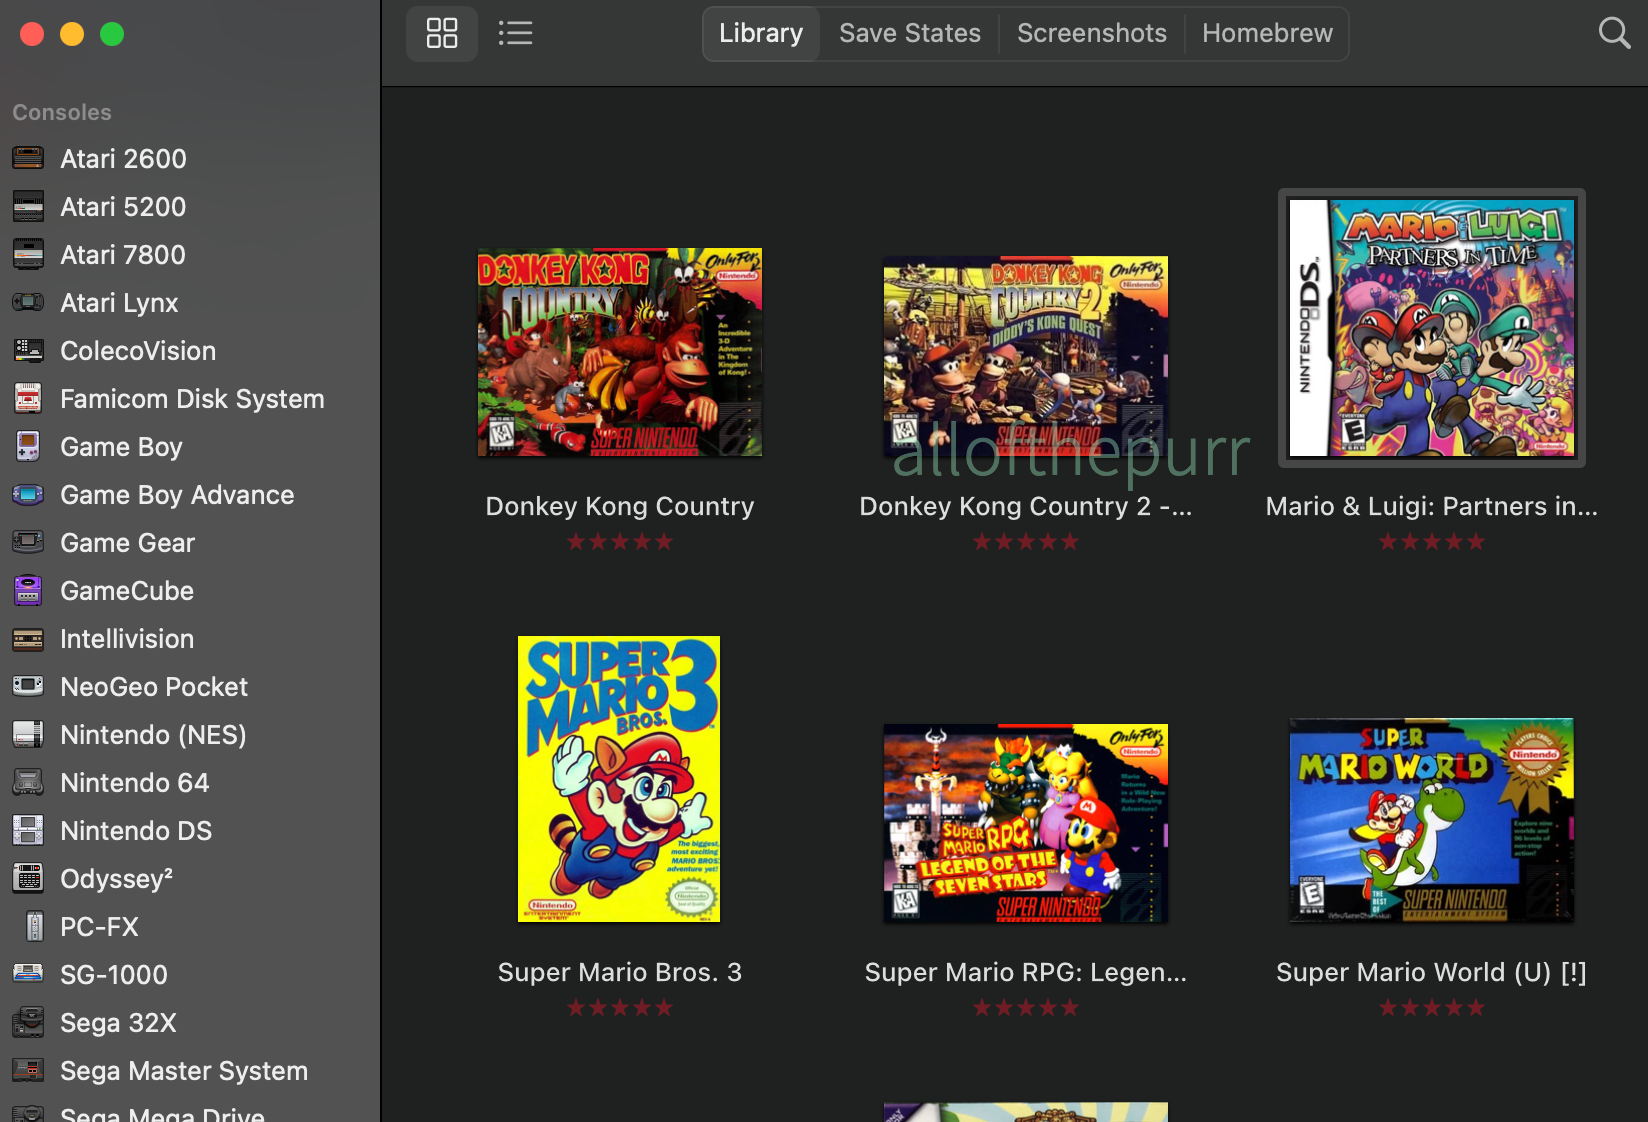The height and width of the screenshot is (1122, 1648).
Task: Switch to list view icon
Action: [x=515, y=33]
